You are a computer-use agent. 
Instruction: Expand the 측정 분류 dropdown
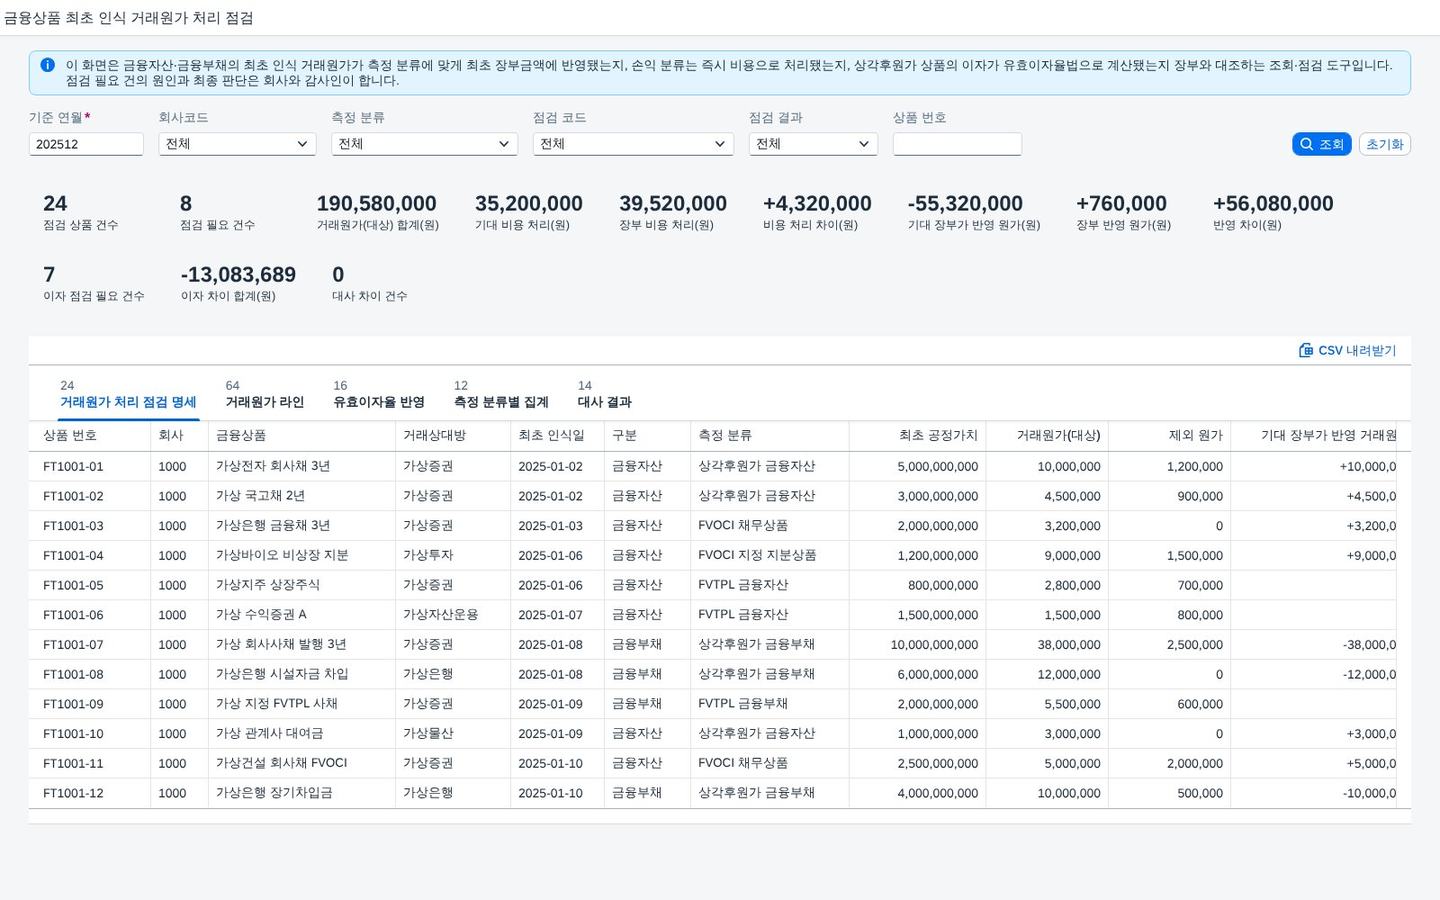pyautogui.click(x=424, y=144)
